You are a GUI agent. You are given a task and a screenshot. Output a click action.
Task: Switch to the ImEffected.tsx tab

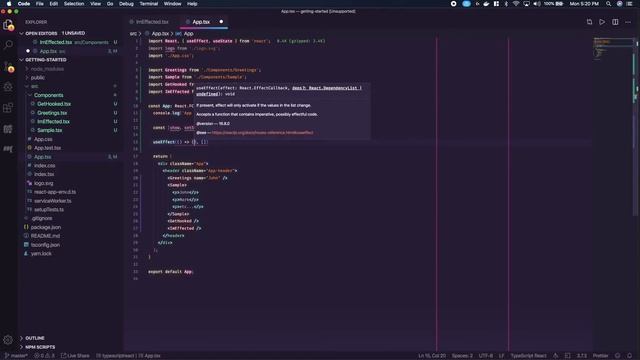coord(151,22)
